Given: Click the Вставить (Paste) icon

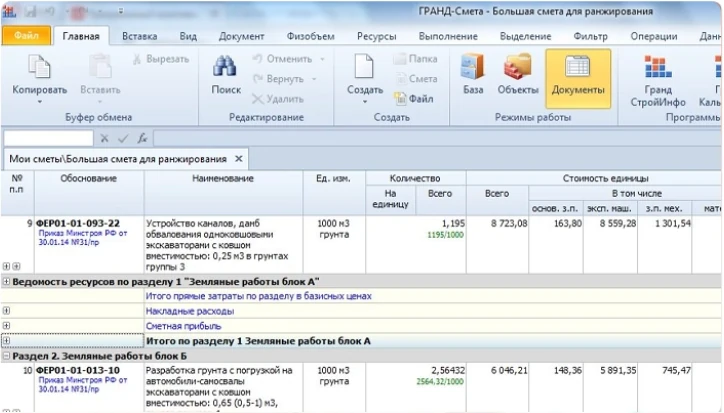Looking at the screenshot, I should [100, 67].
